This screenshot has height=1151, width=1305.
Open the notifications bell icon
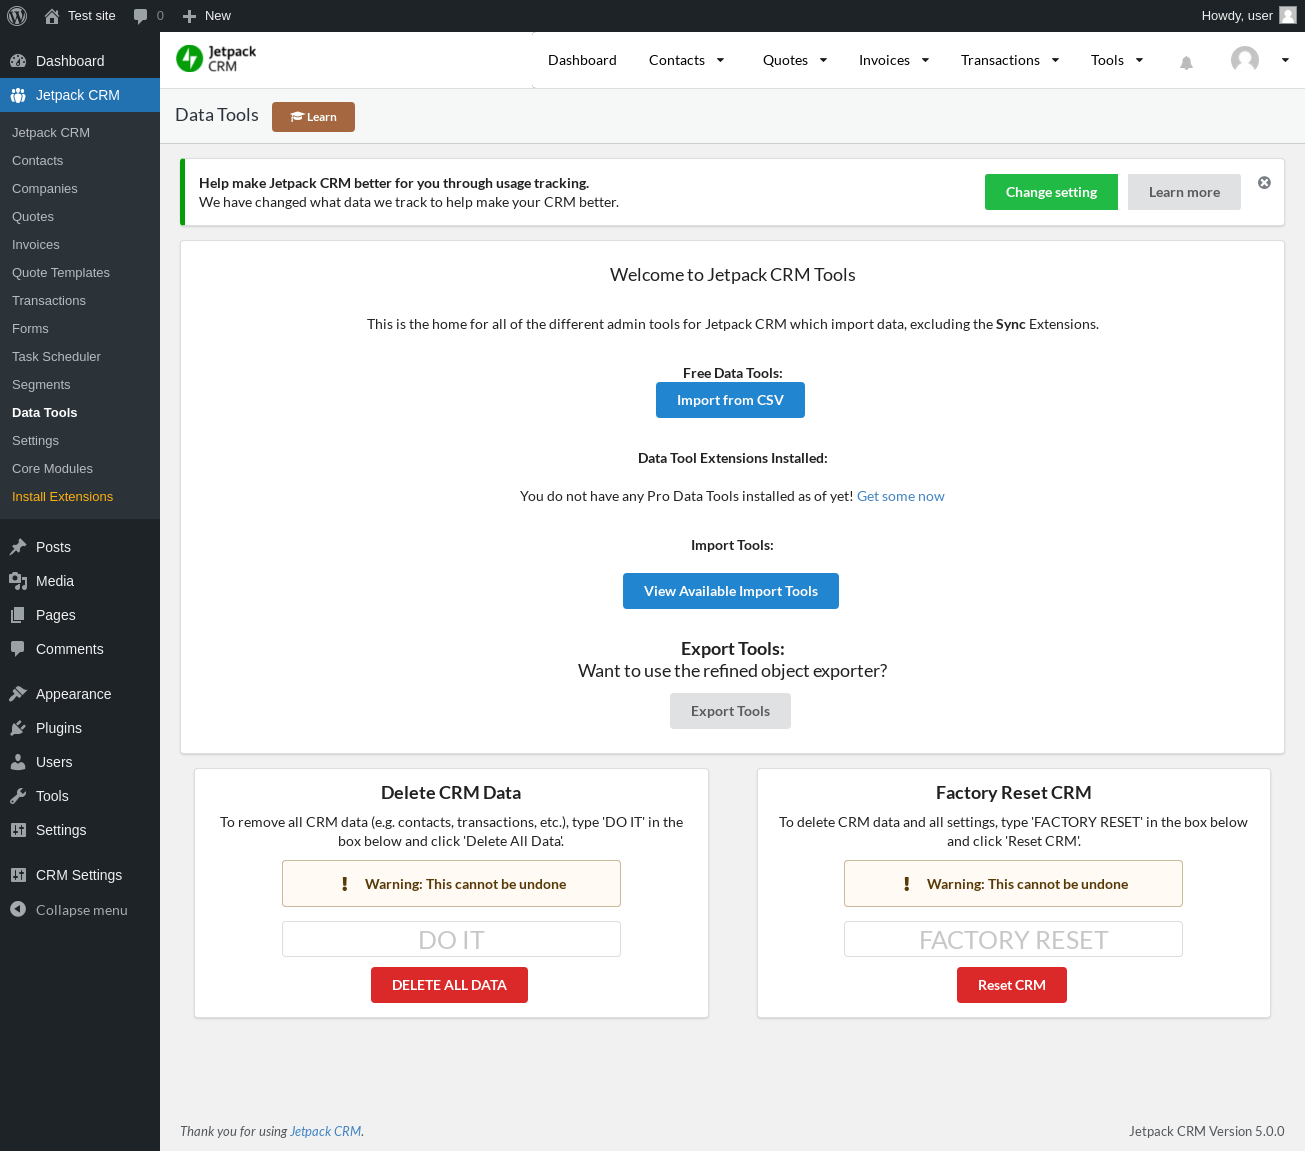click(x=1186, y=62)
